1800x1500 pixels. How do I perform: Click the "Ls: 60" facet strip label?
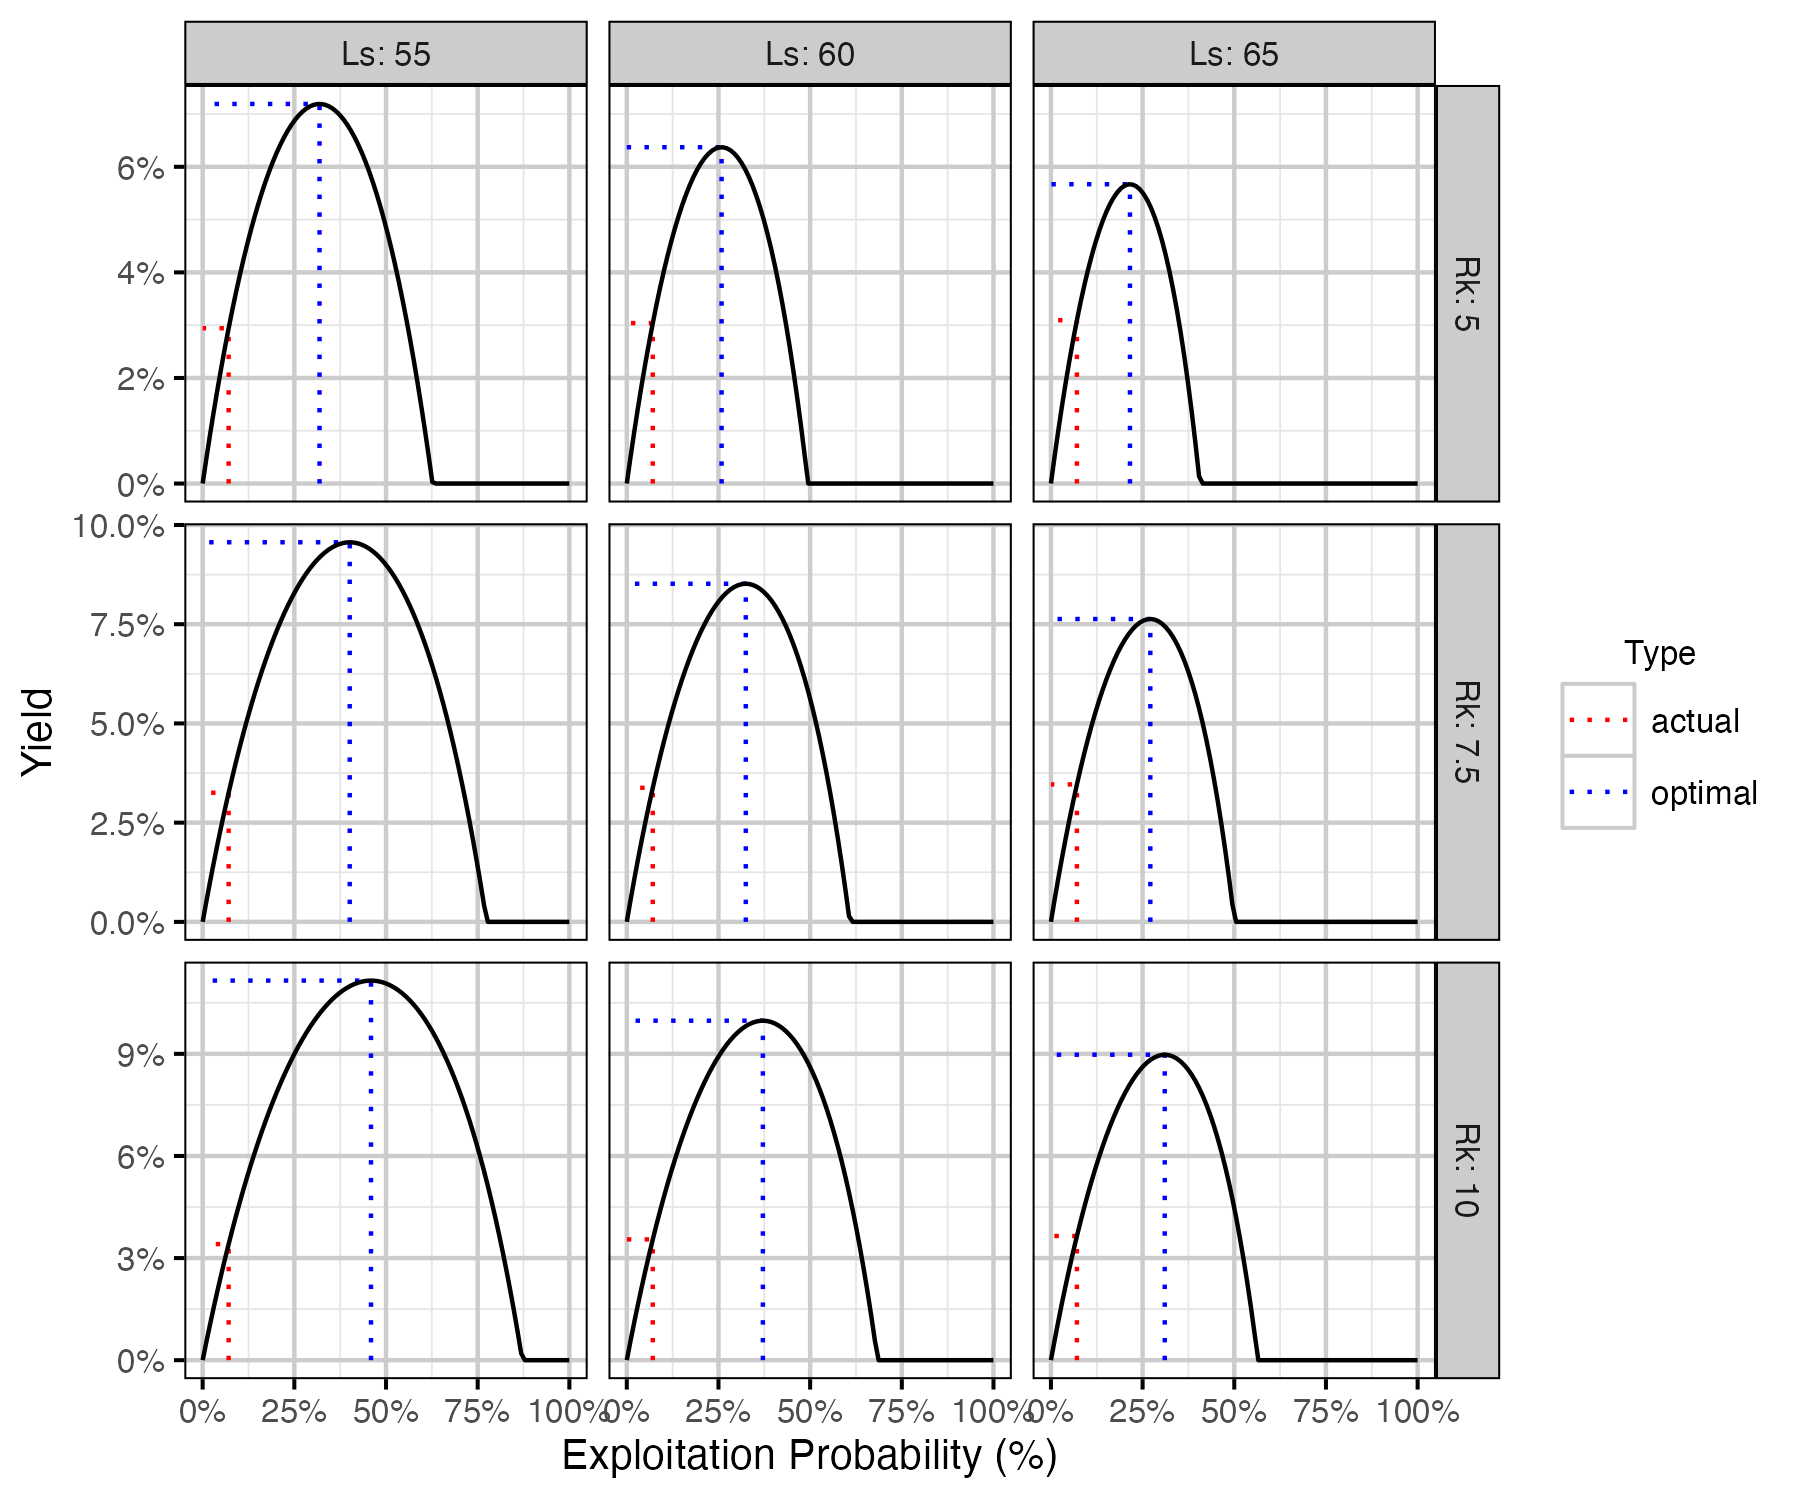tap(810, 54)
